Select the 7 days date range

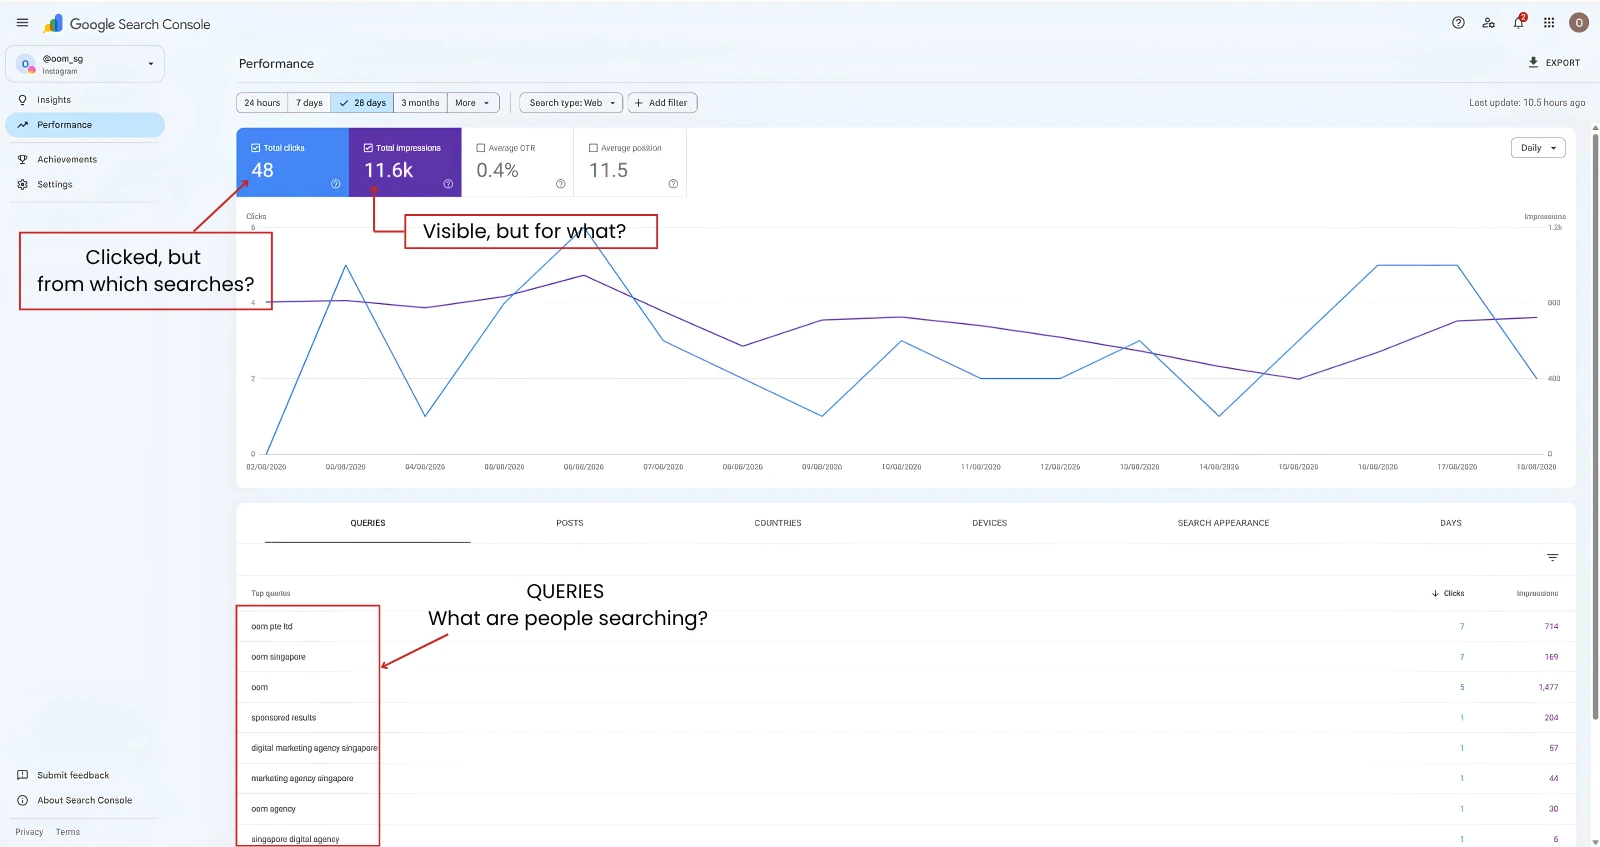pos(309,103)
